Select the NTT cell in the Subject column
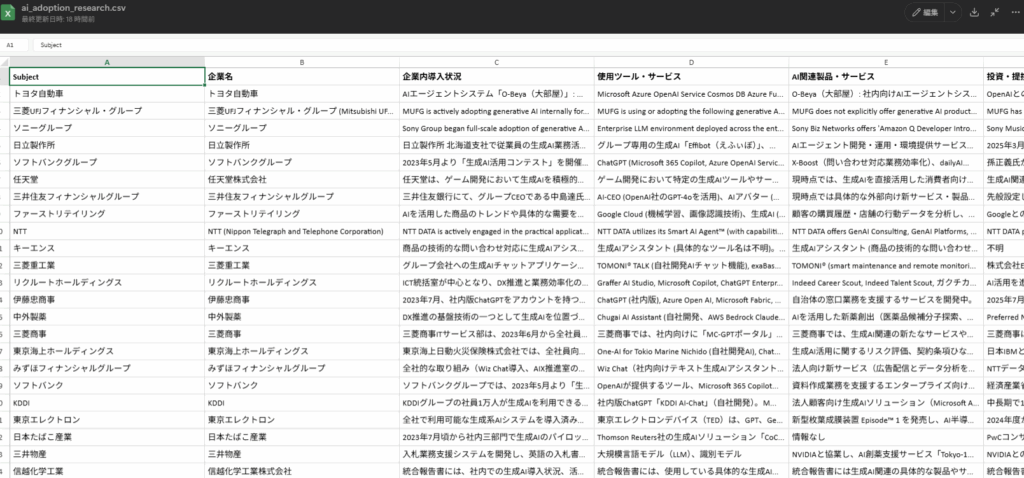Image resolution: width=1024 pixels, height=478 pixels. tap(107, 231)
